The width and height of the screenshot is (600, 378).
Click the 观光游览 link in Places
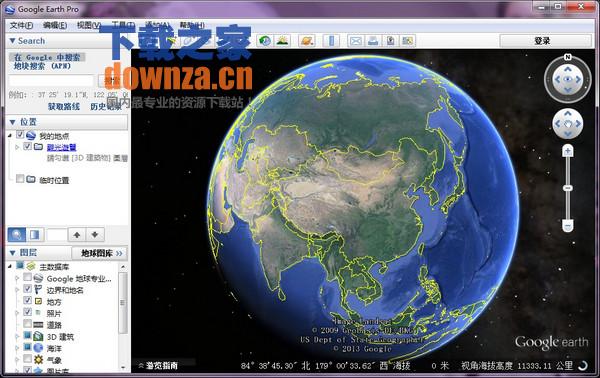pyautogui.click(x=62, y=147)
